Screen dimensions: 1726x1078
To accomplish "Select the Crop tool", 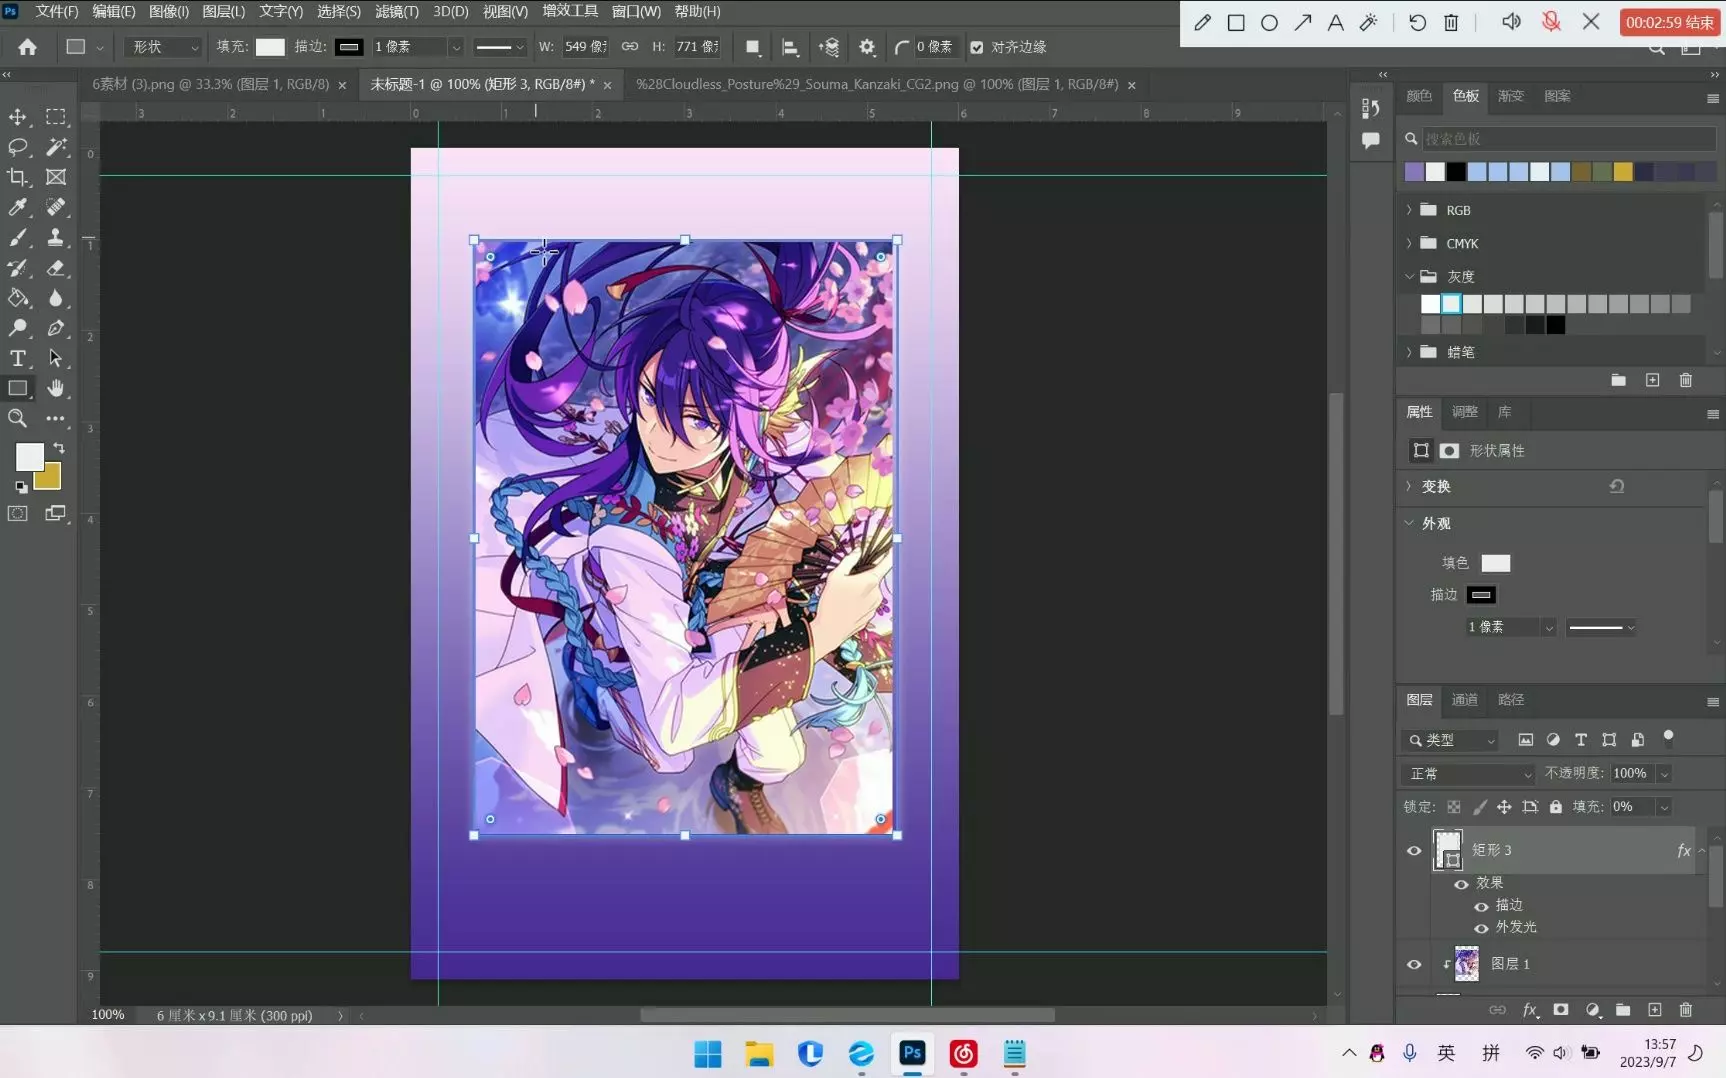I will [18, 177].
